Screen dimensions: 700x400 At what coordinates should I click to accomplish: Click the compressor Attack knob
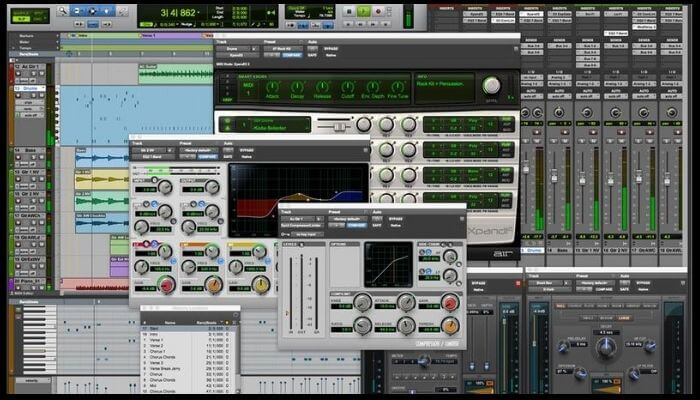tap(406, 303)
